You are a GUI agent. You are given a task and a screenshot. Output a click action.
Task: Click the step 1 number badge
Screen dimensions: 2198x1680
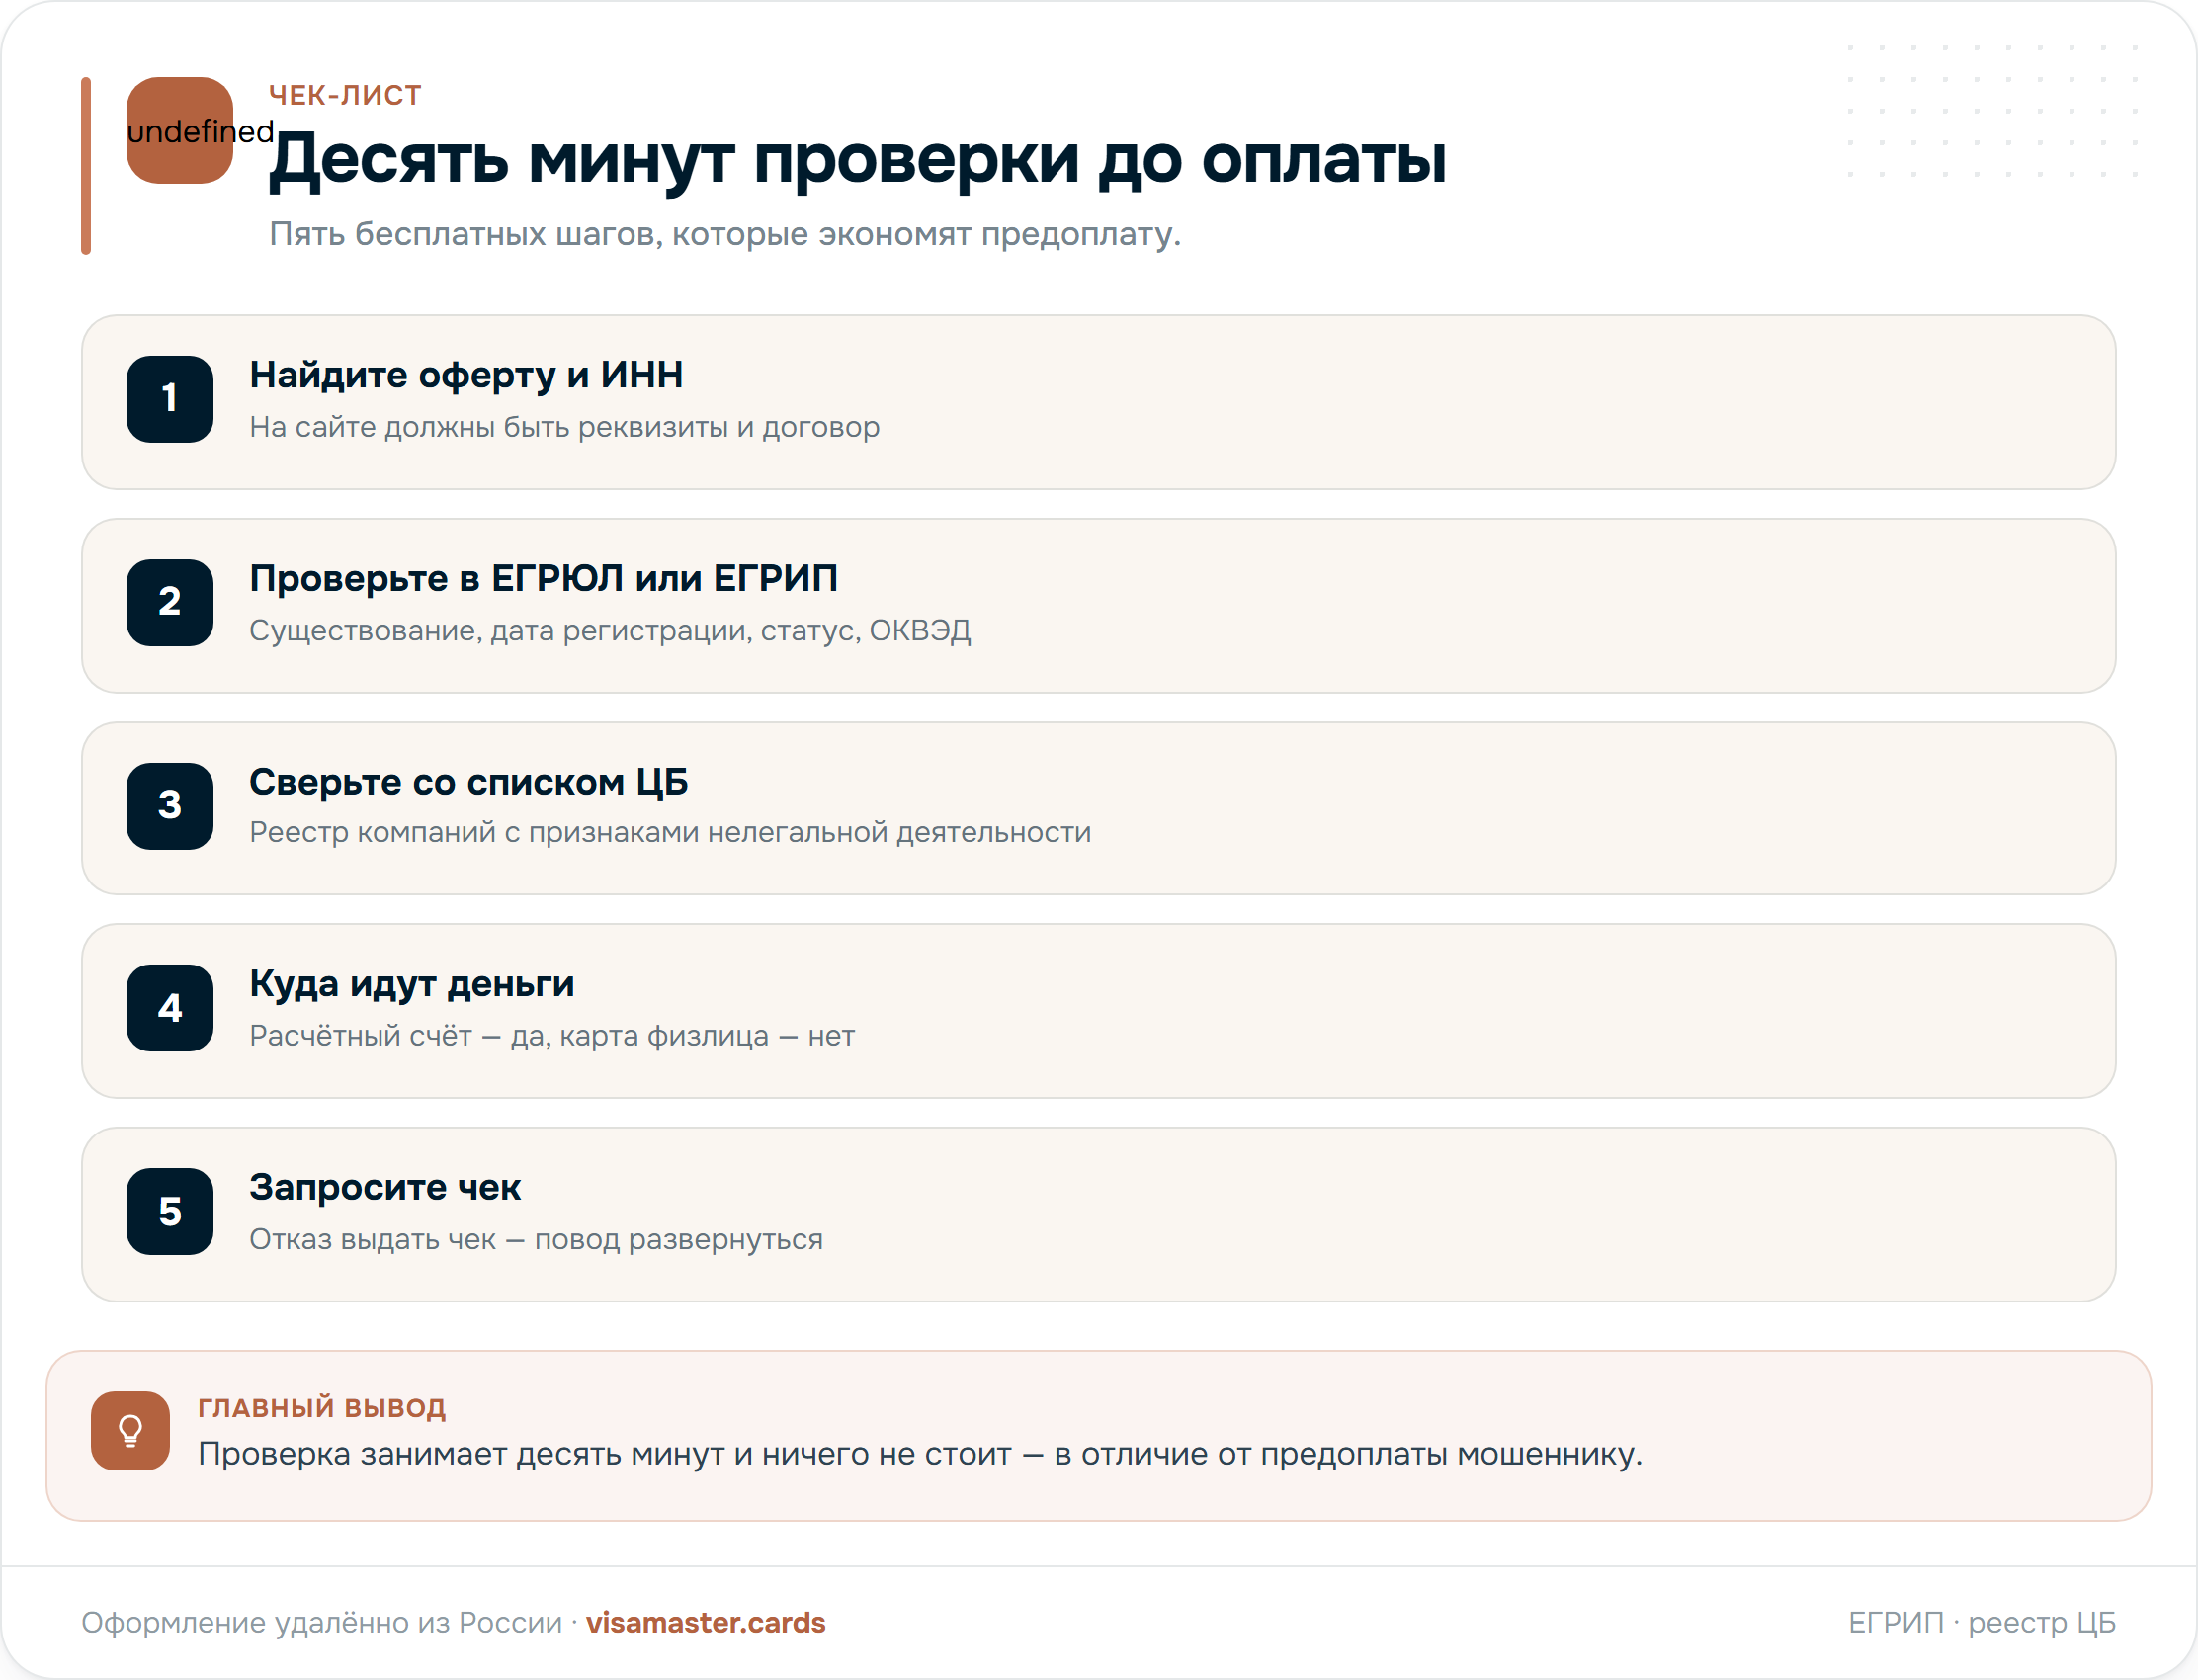(x=170, y=399)
